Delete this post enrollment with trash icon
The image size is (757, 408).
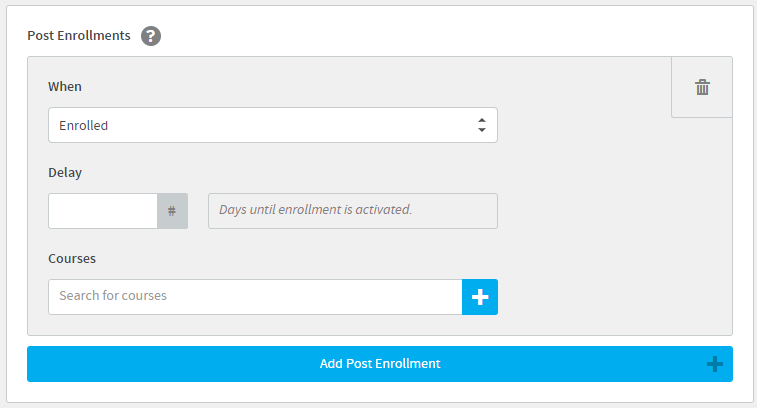[702, 87]
